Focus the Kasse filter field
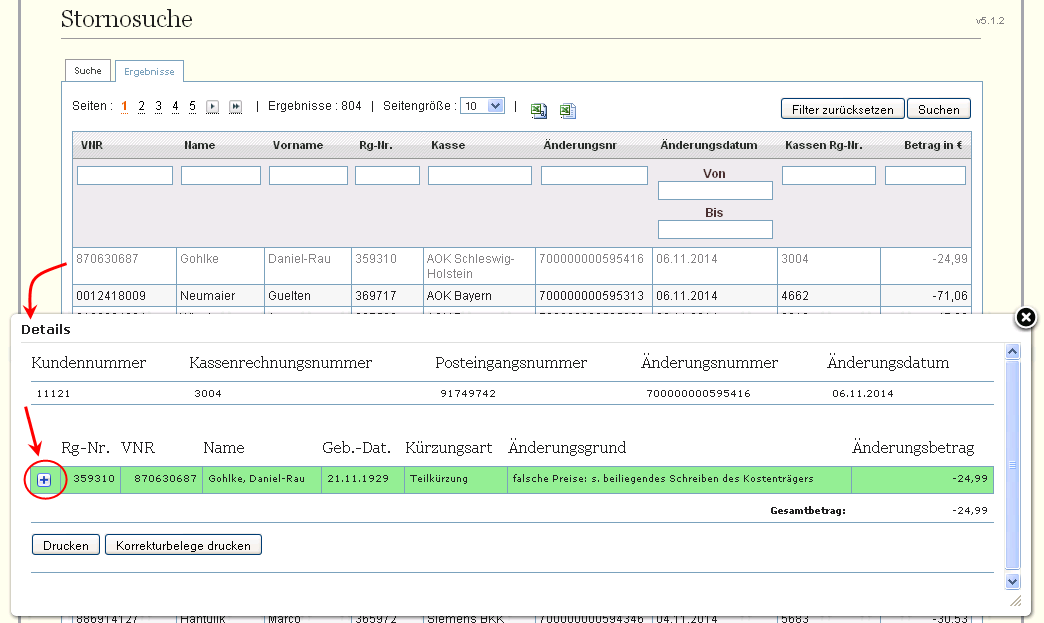This screenshot has height=623, width=1044. [480, 176]
